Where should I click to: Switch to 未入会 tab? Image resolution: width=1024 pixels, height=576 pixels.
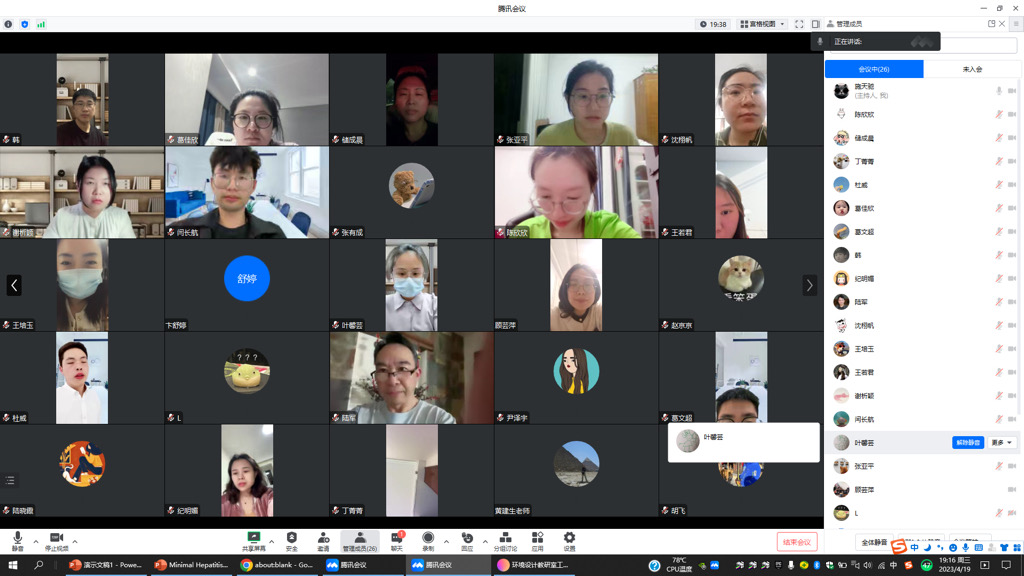(972, 69)
